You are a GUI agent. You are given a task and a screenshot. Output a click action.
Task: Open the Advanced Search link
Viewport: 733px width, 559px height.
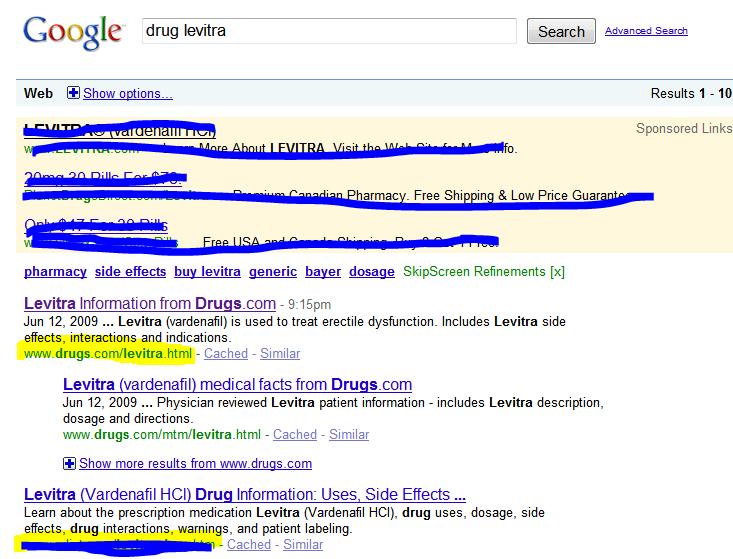coord(646,30)
